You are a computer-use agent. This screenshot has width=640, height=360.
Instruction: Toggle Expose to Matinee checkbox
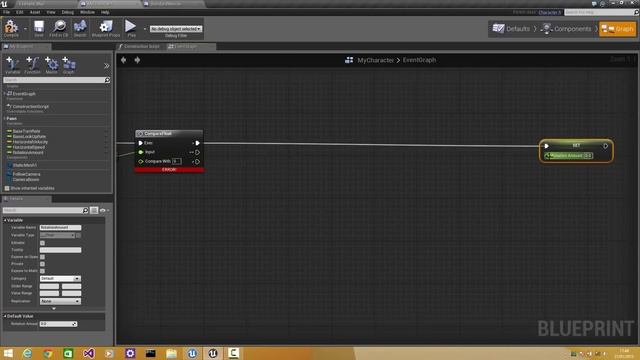point(42,271)
